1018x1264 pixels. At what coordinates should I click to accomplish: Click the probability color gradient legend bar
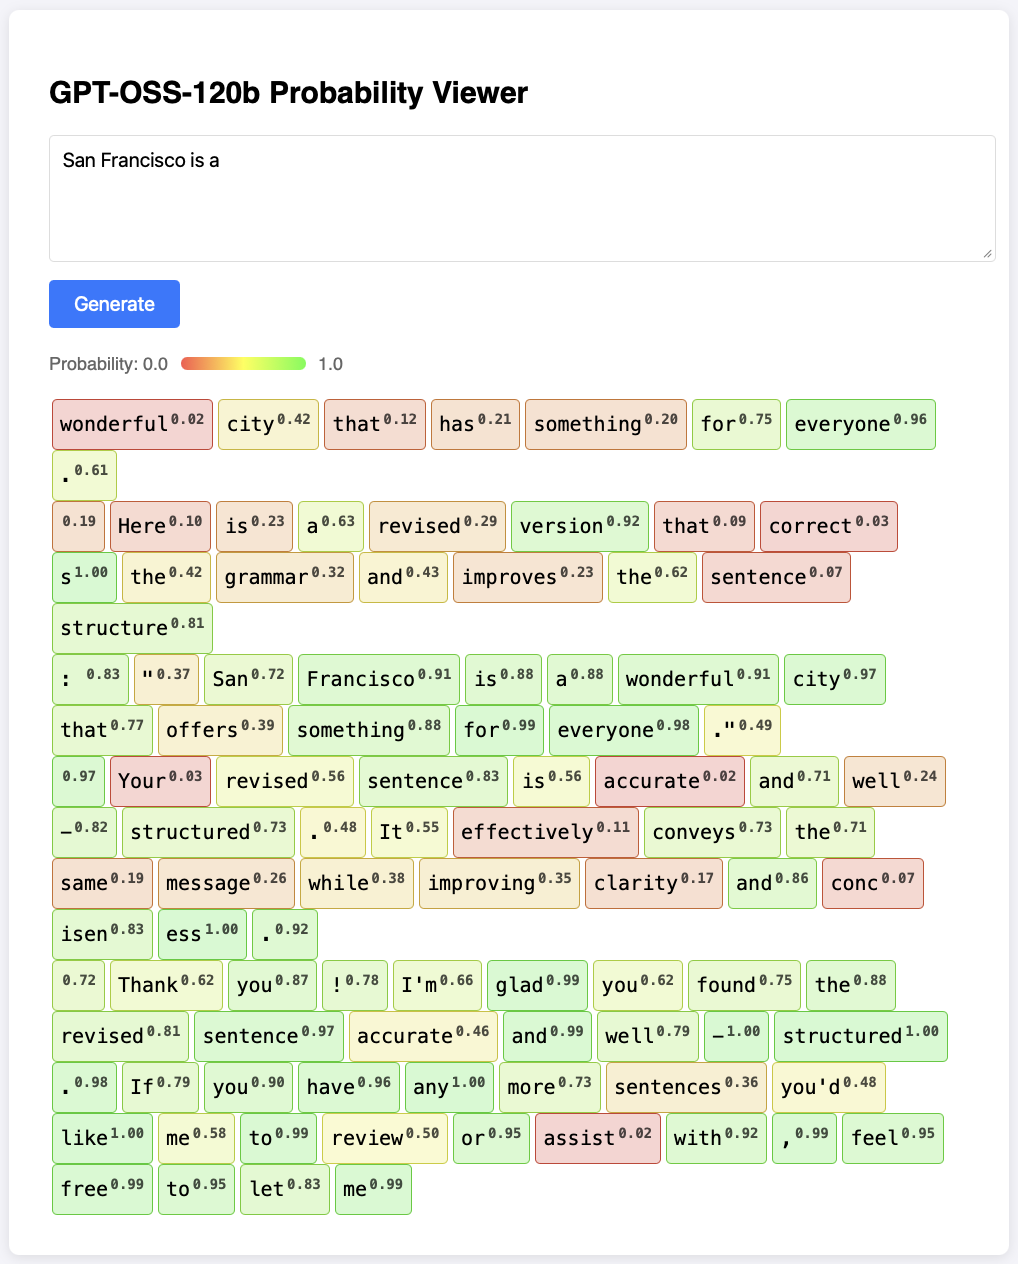(243, 364)
